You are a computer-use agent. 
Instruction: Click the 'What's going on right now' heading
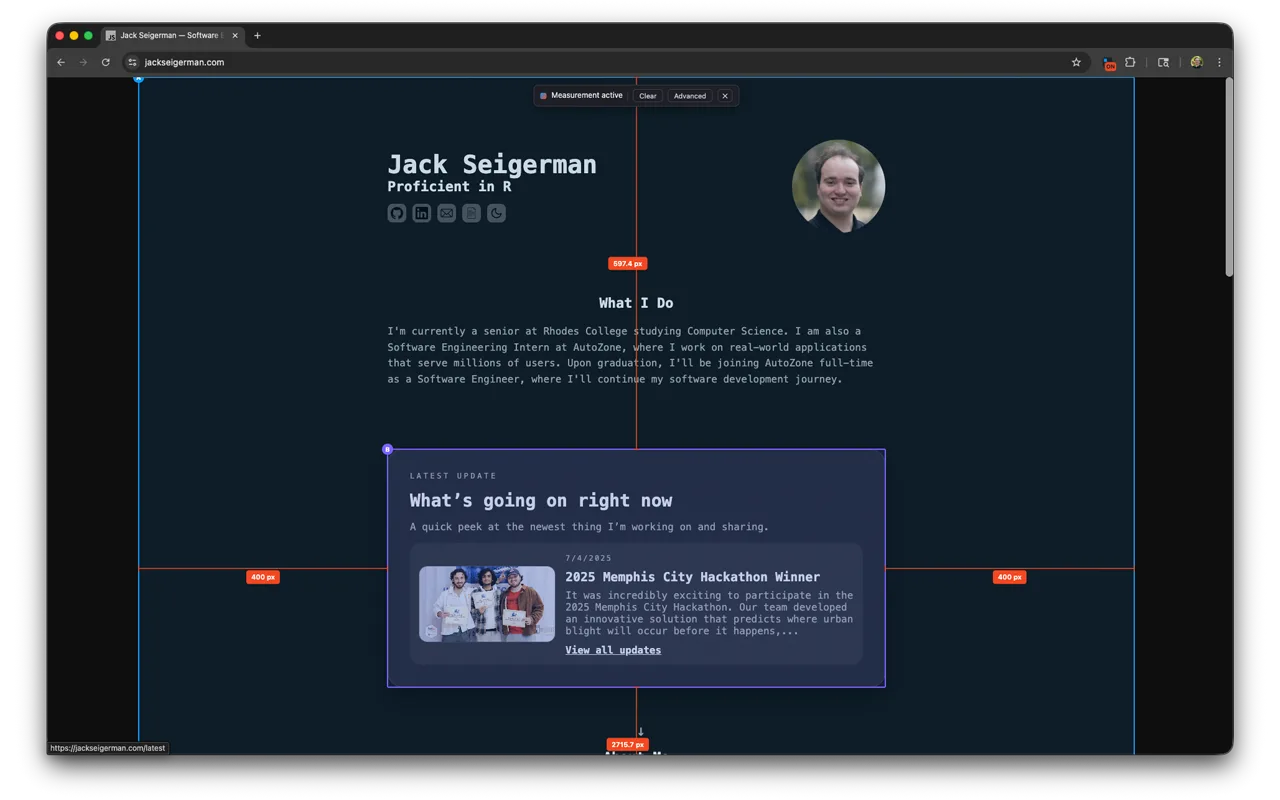(541, 500)
